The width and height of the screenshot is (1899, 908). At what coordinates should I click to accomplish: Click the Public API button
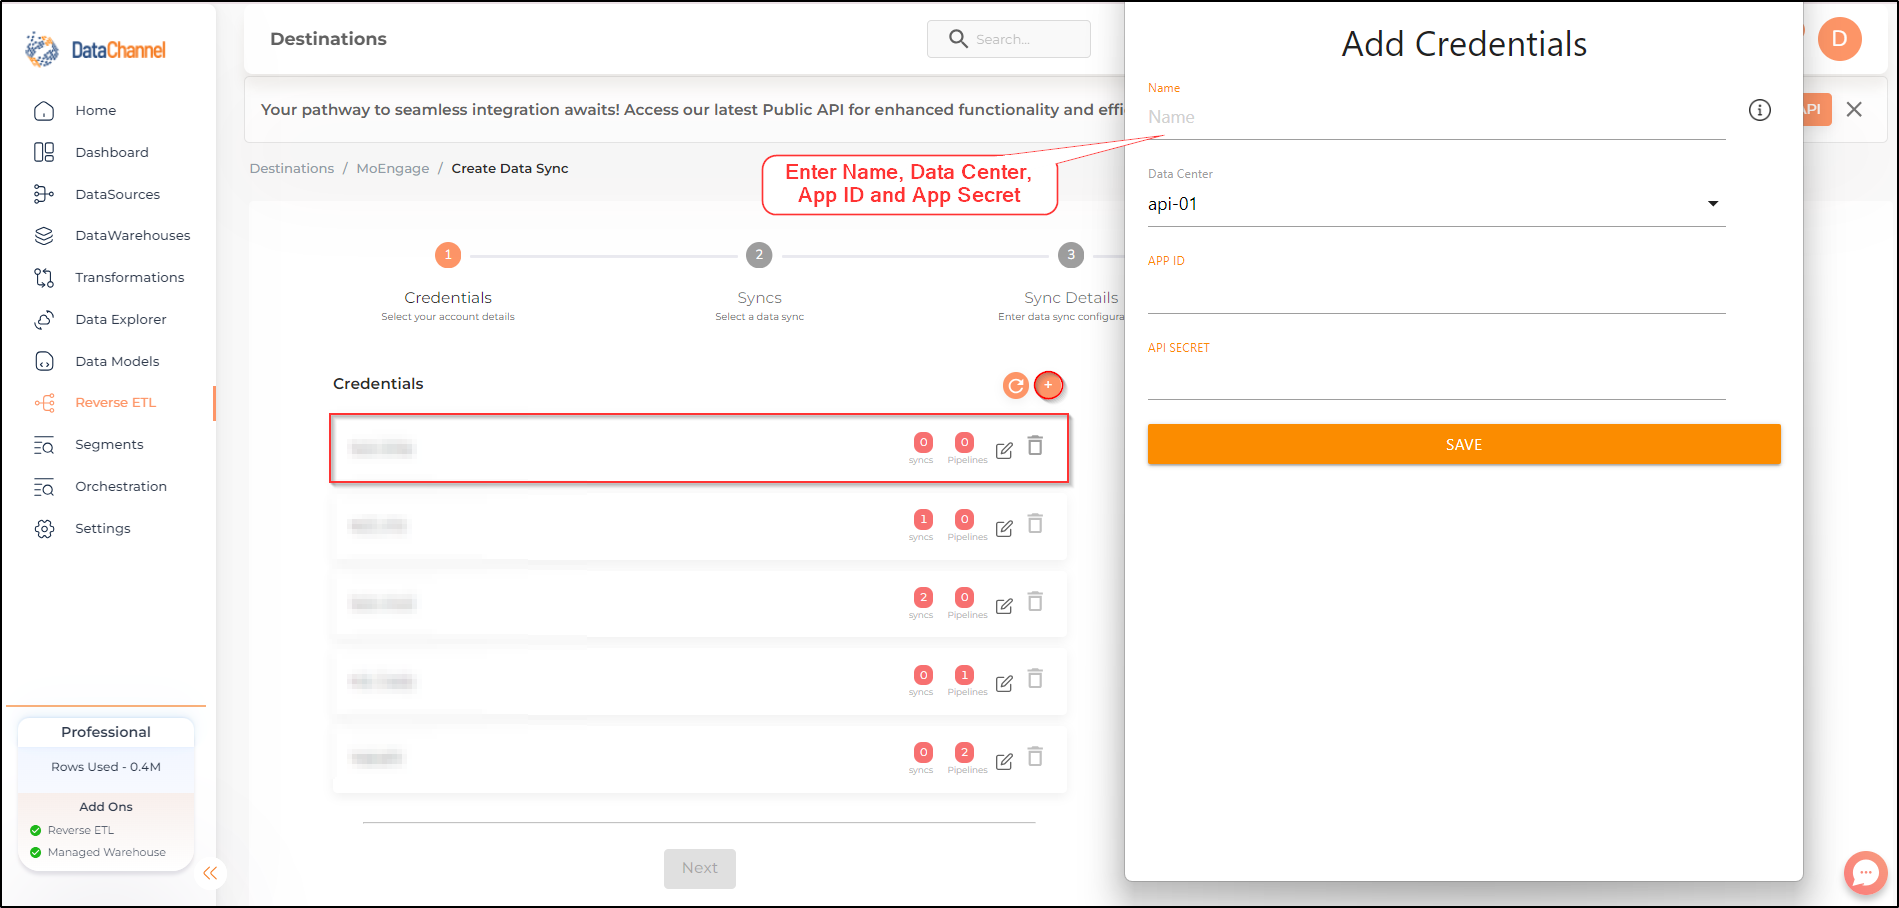[1817, 109]
